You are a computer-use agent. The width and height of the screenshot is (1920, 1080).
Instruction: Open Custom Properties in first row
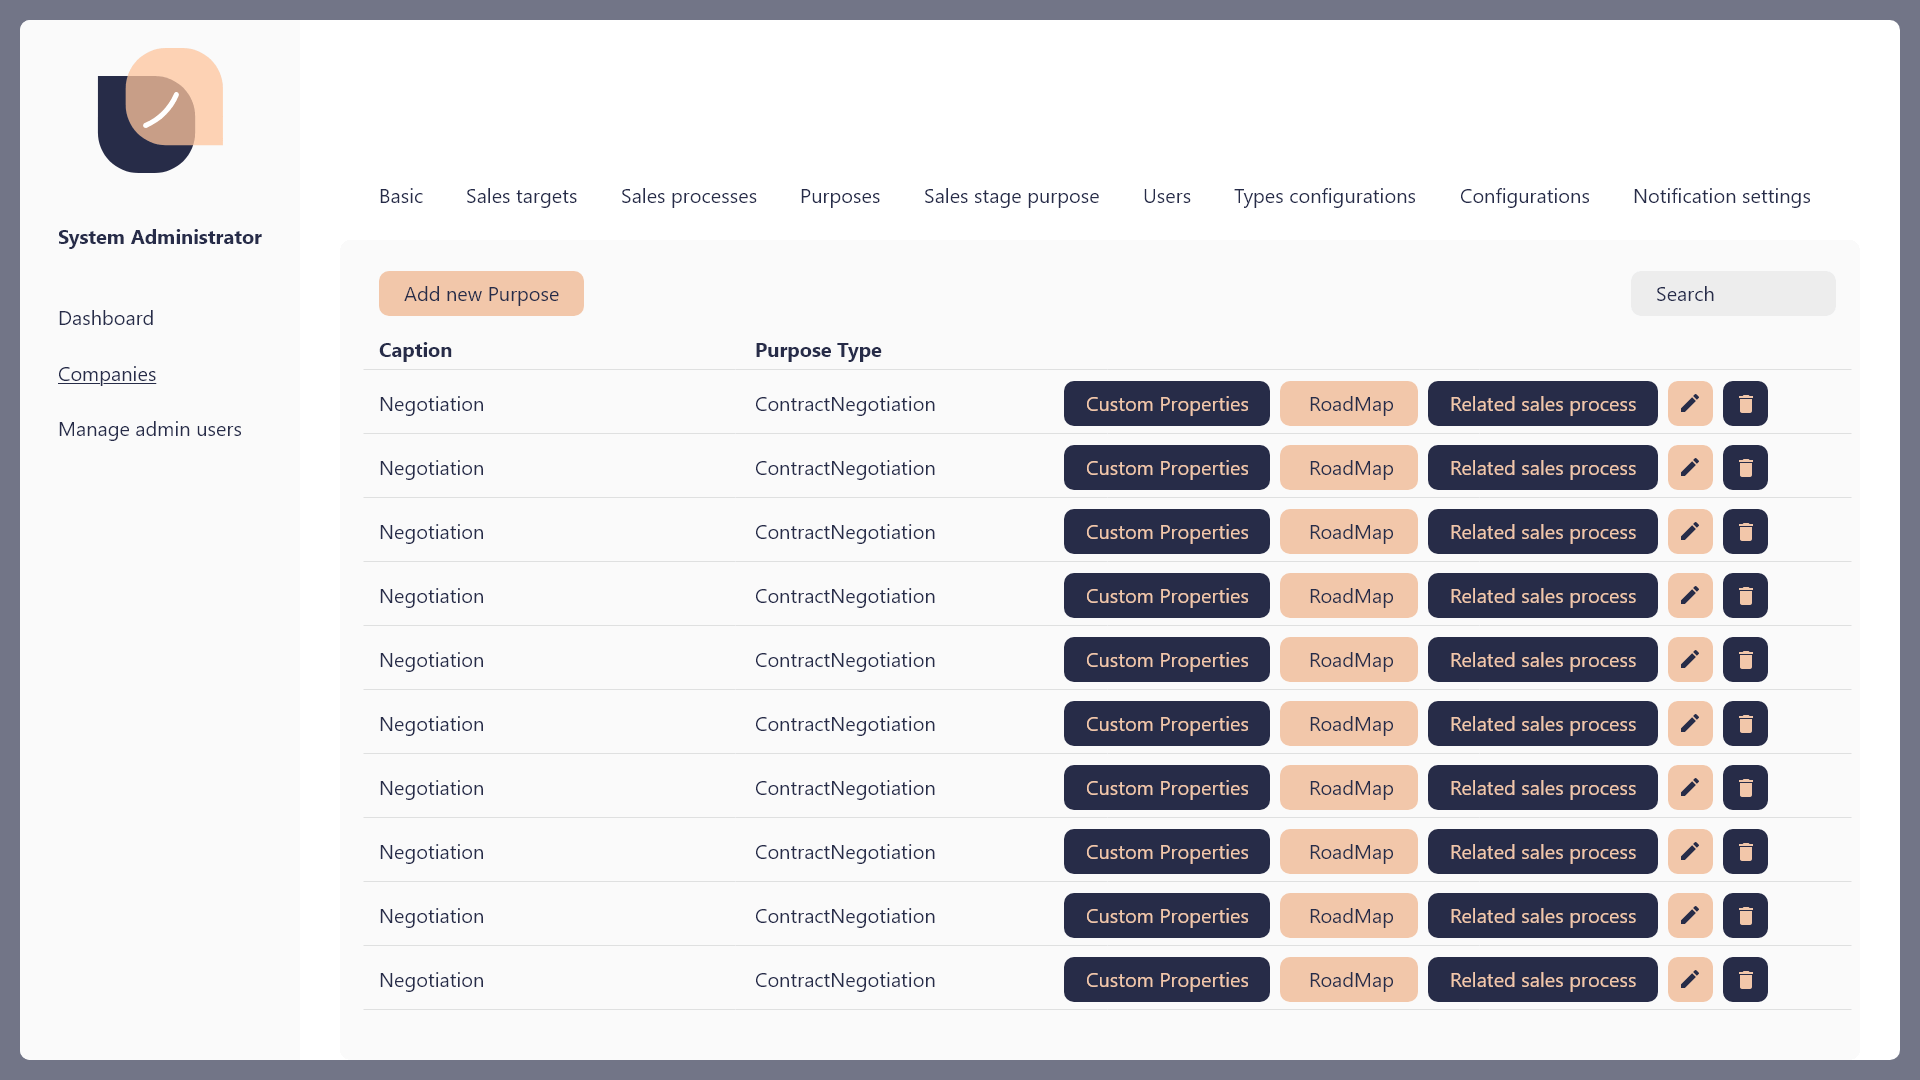[1166, 404]
